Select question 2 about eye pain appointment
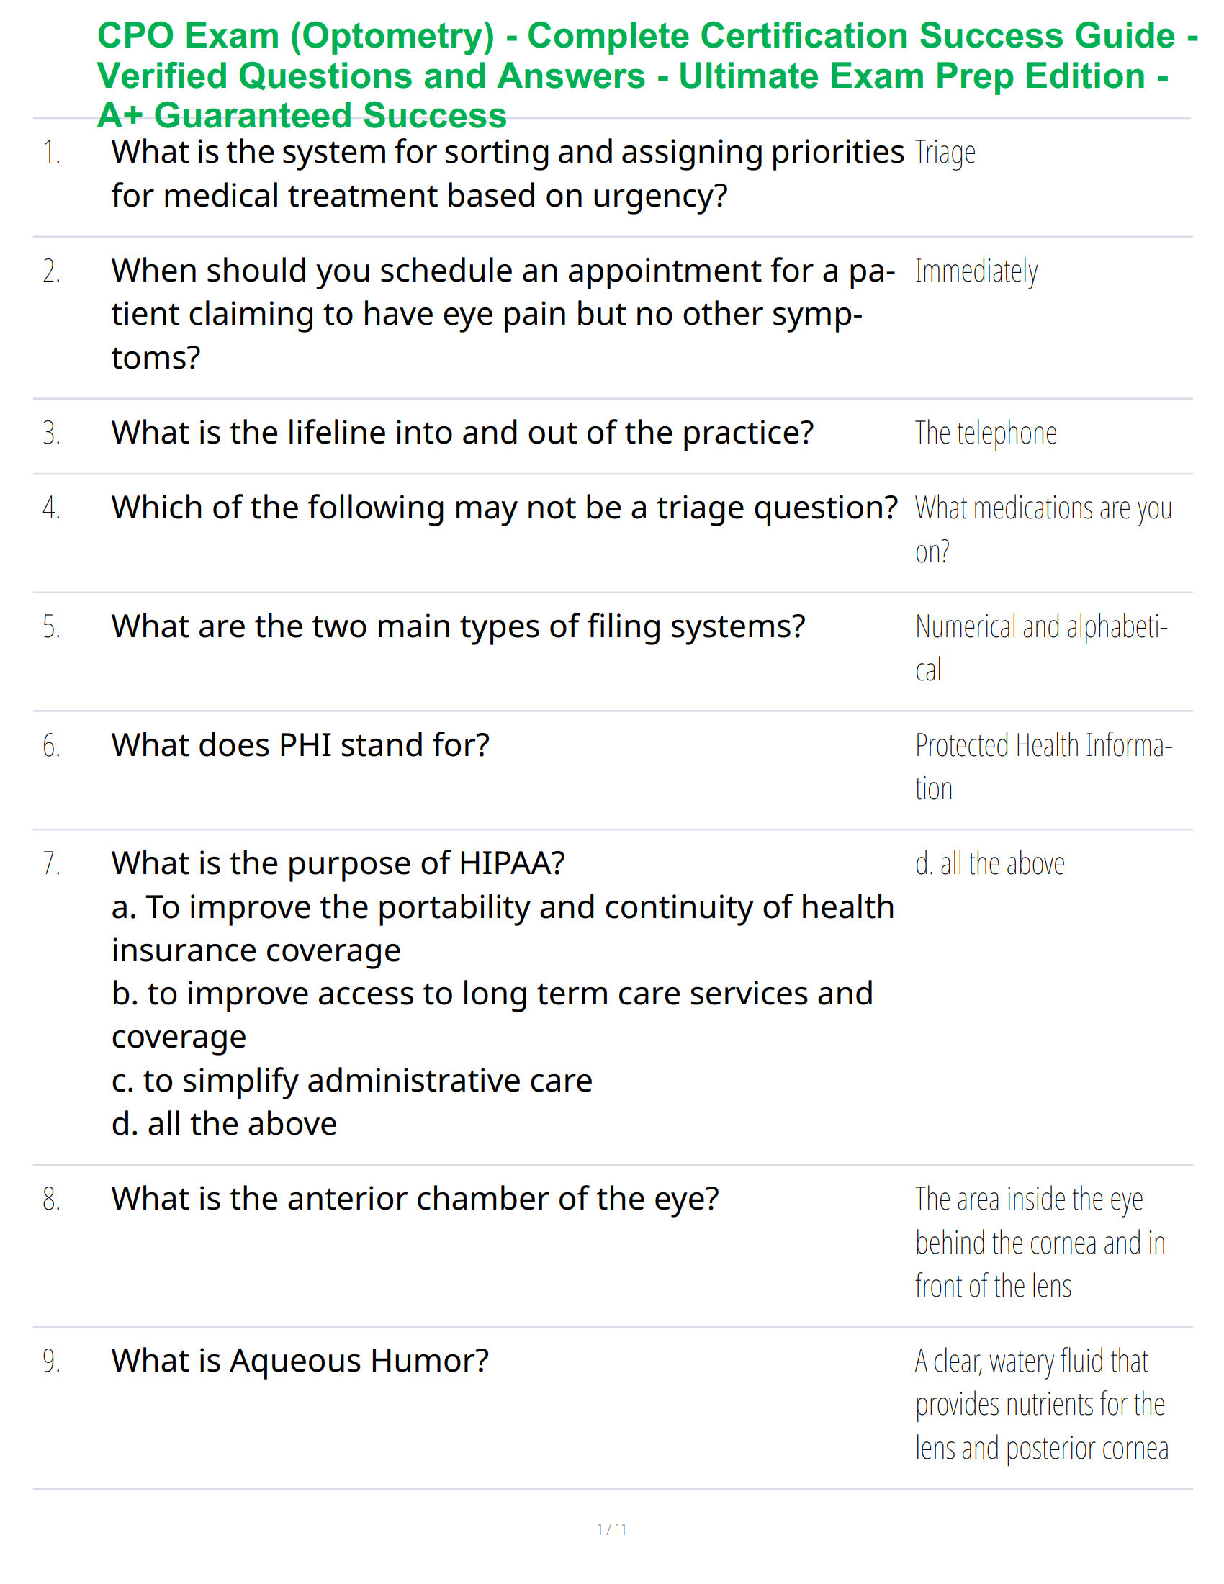This screenshot has height=1584, width=1224. tap(503, 314)
